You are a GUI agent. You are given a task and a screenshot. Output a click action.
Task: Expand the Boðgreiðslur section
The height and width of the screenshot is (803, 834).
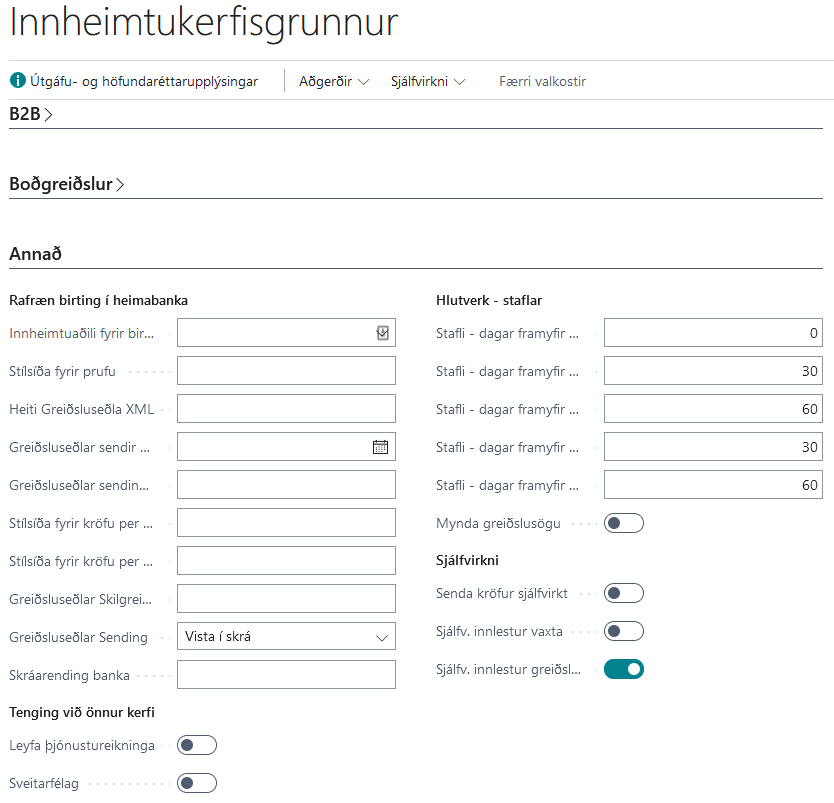(67, 184)
